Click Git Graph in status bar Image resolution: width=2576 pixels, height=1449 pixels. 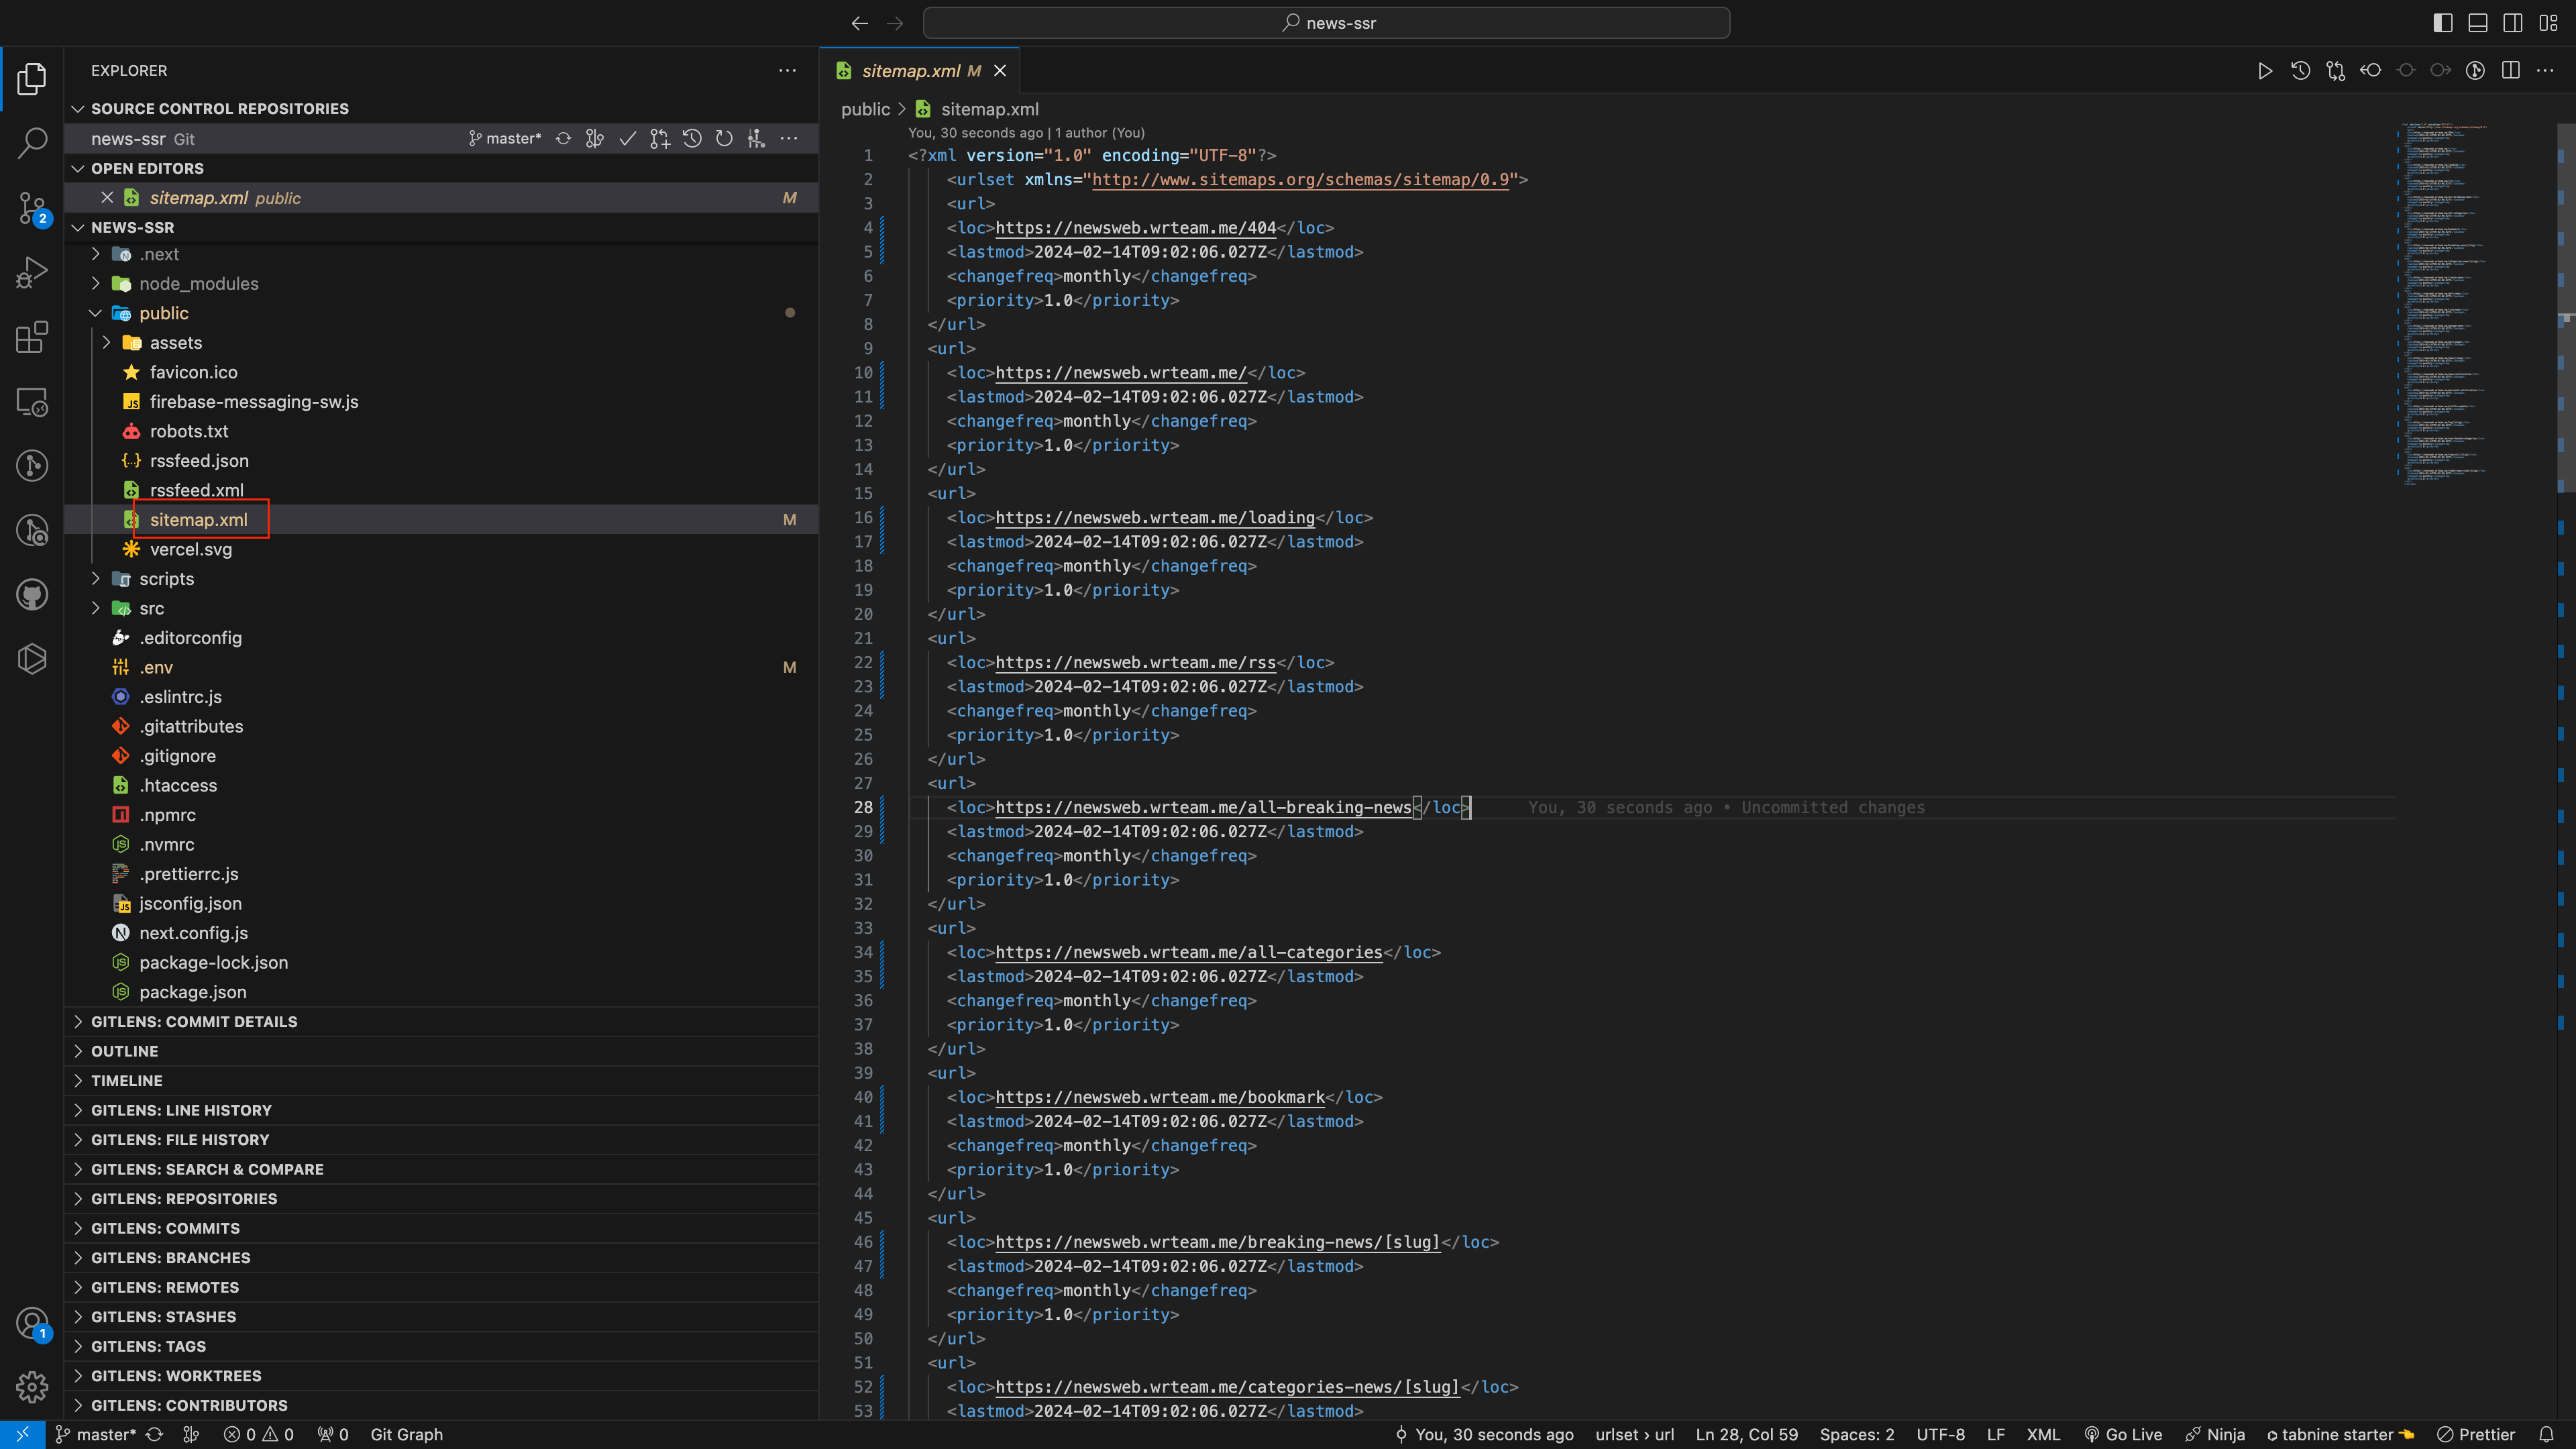pyautogui.click(x=406, y=1434)
